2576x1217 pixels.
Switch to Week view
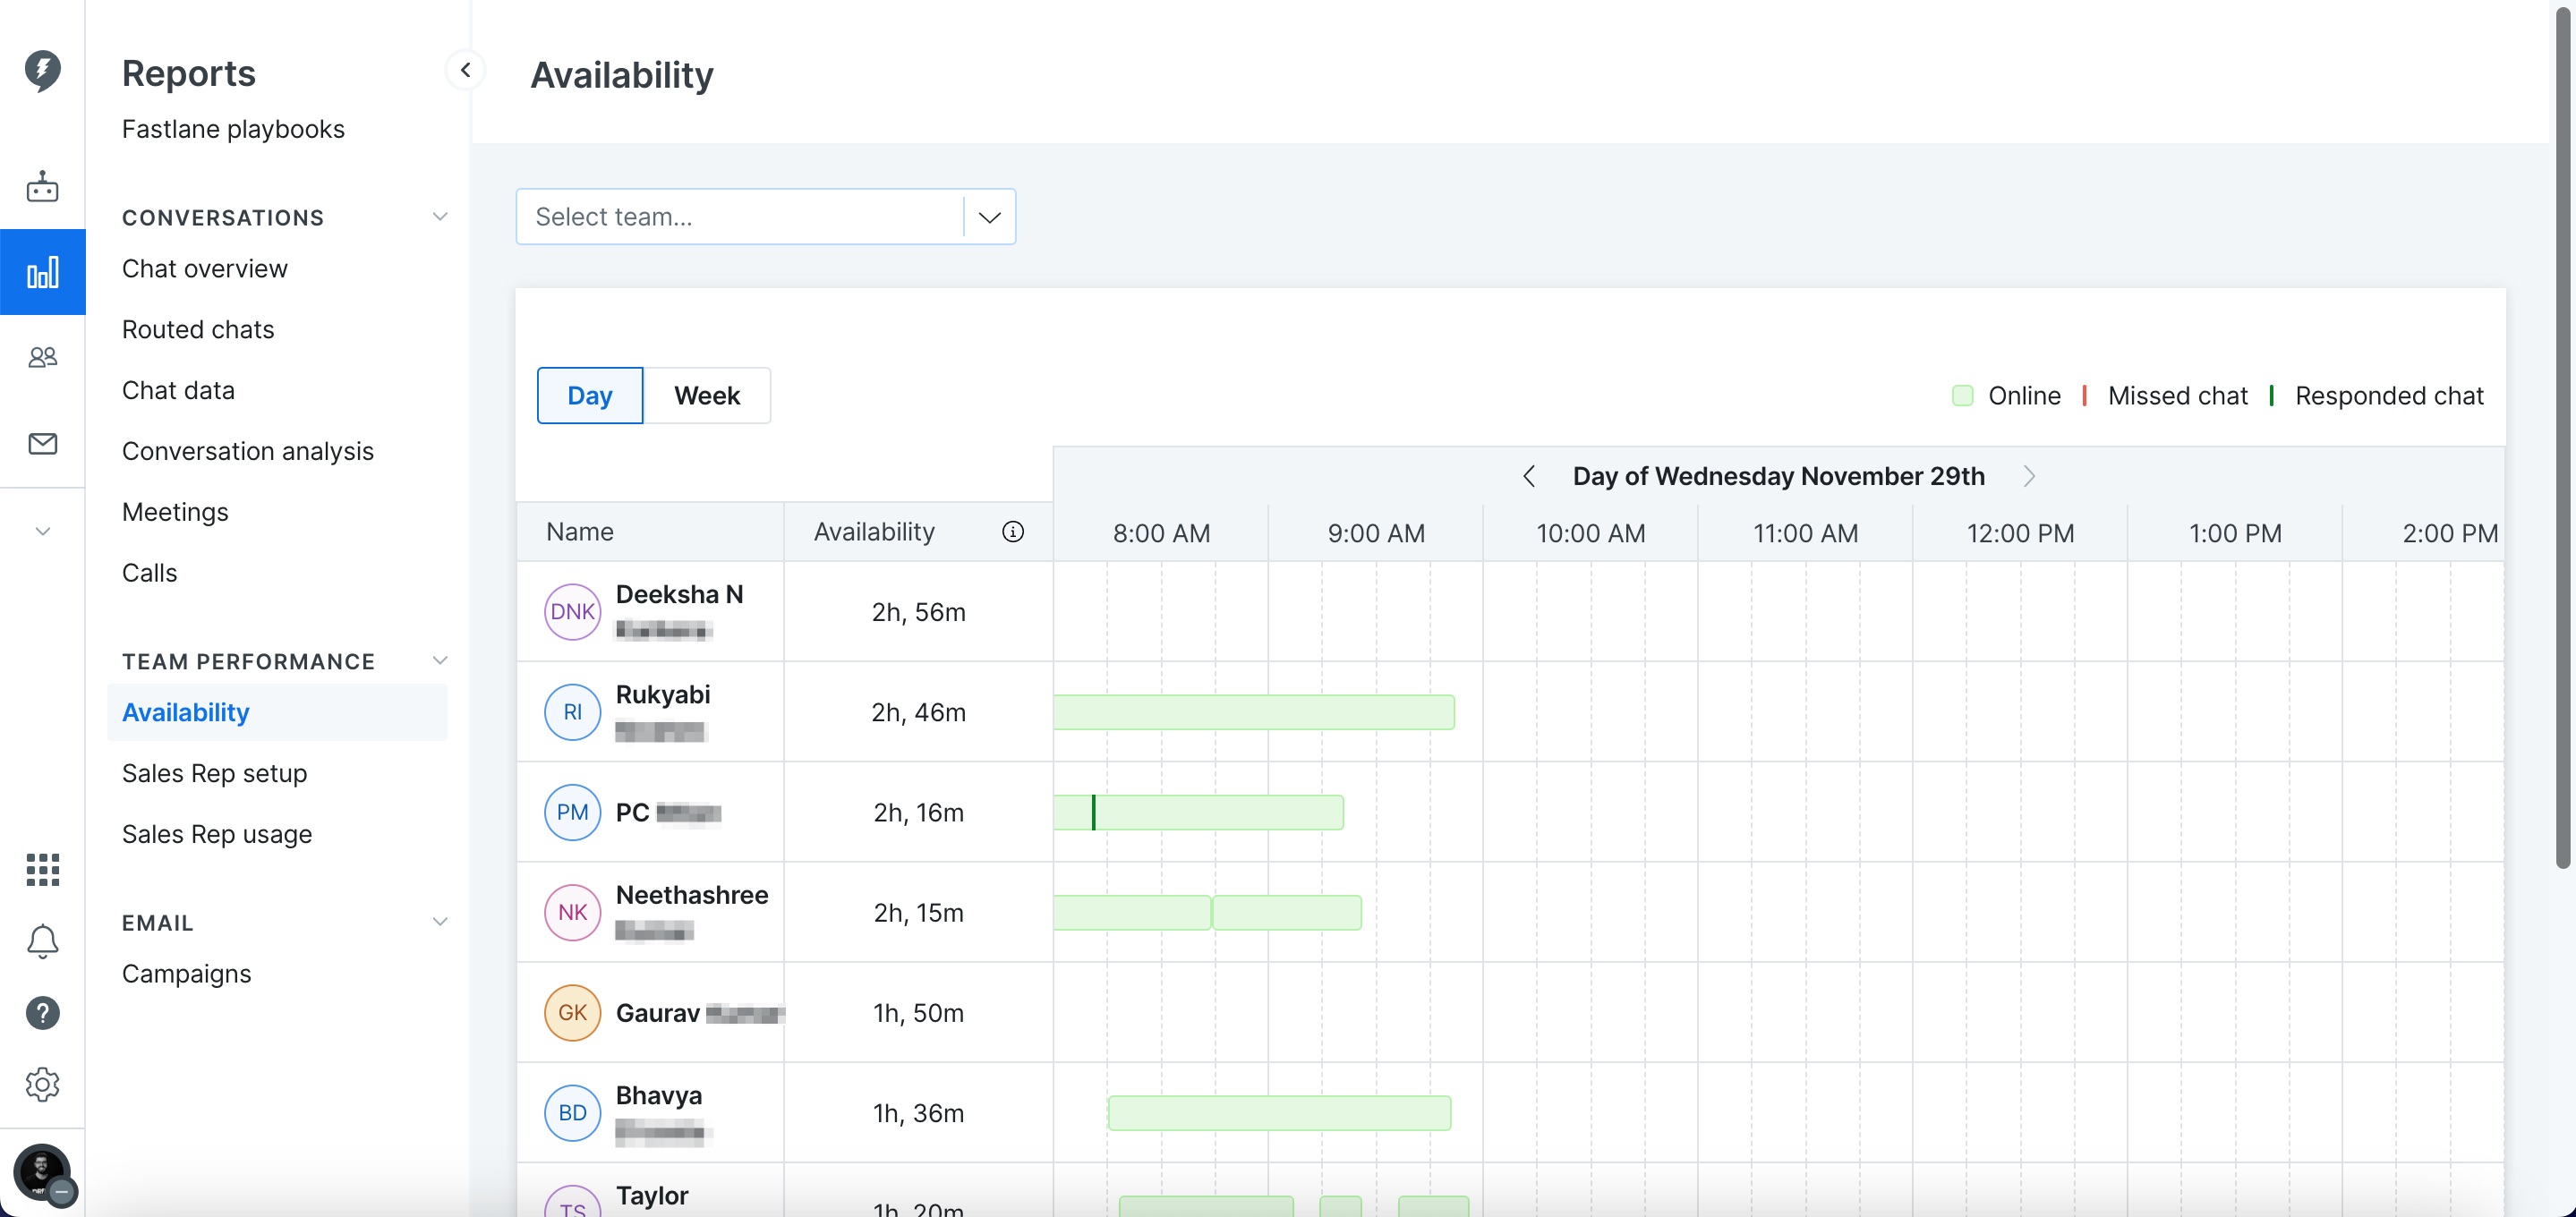pos(707,396)
